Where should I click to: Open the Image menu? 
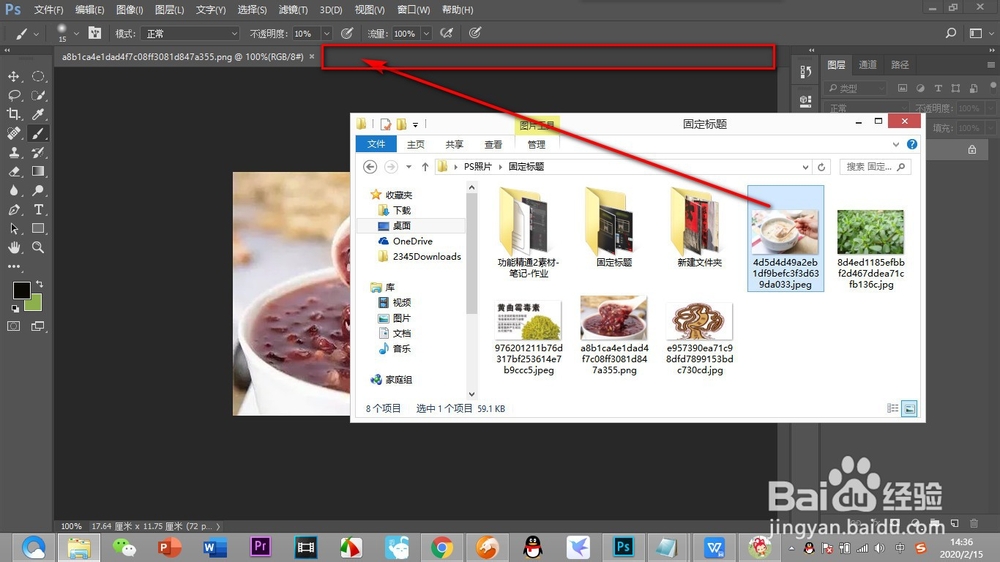(x=129, y=10)
